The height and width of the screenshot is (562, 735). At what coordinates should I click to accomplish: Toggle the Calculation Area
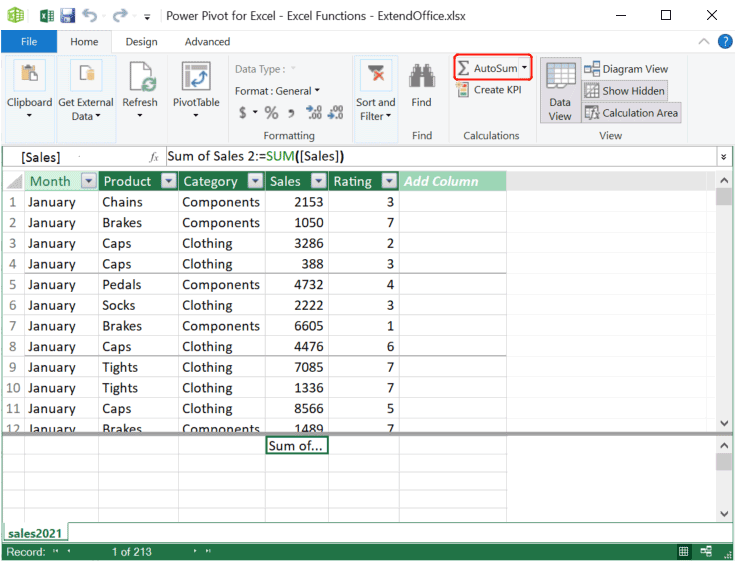coord(631,113)
